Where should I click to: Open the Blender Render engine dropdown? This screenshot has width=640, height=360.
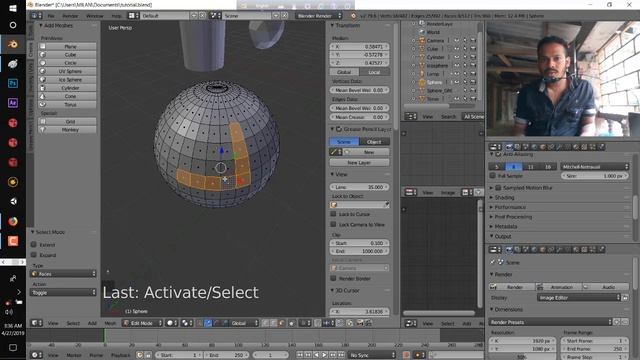point(319,16)
